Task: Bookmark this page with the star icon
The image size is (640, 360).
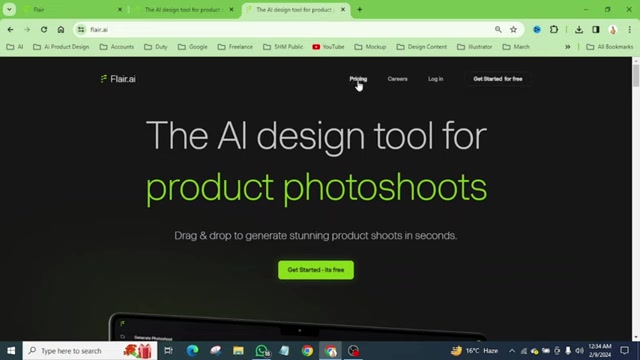Action: point(513,29)
